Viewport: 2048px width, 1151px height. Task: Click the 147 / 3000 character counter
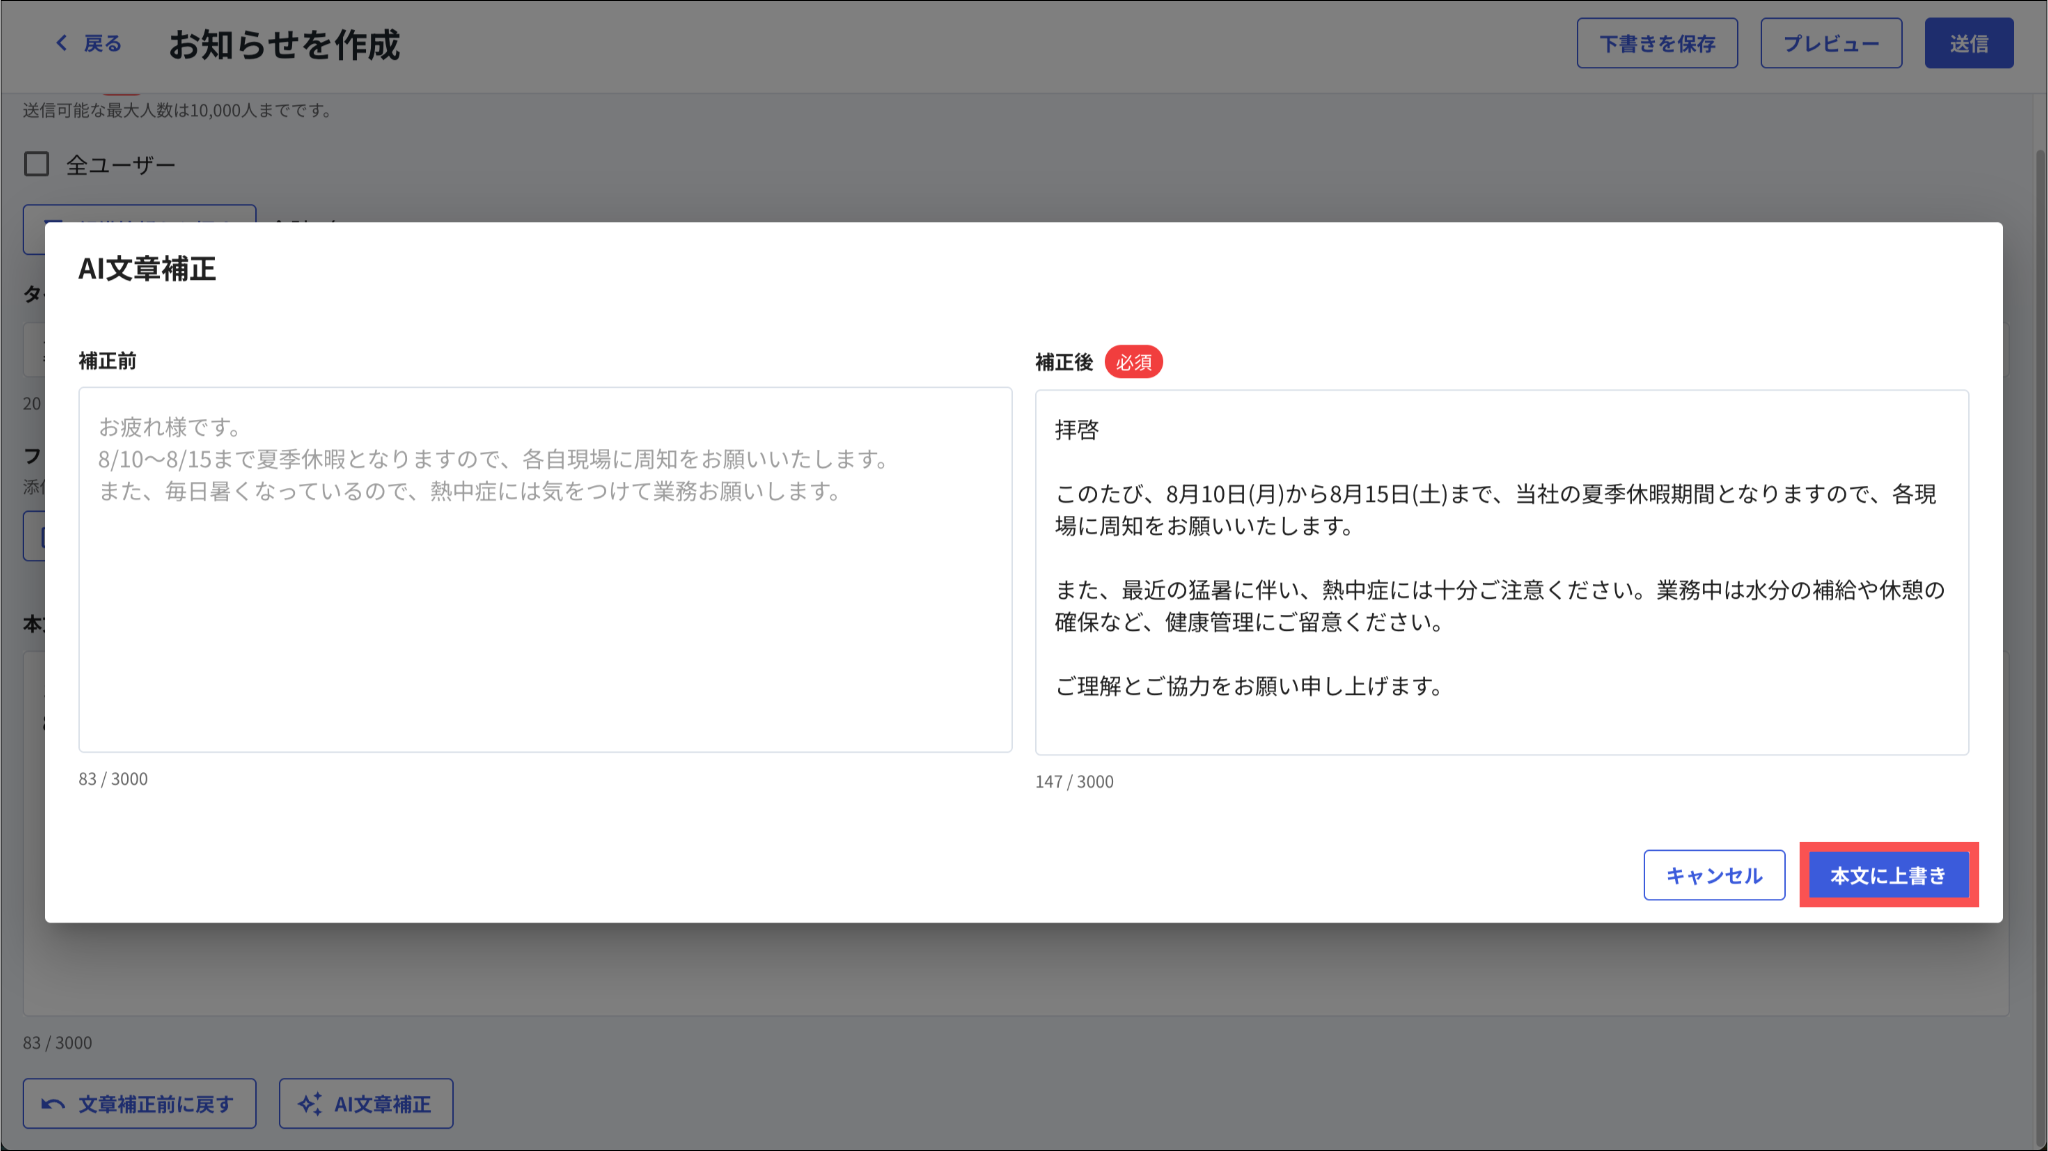[x=1074, y=782]
